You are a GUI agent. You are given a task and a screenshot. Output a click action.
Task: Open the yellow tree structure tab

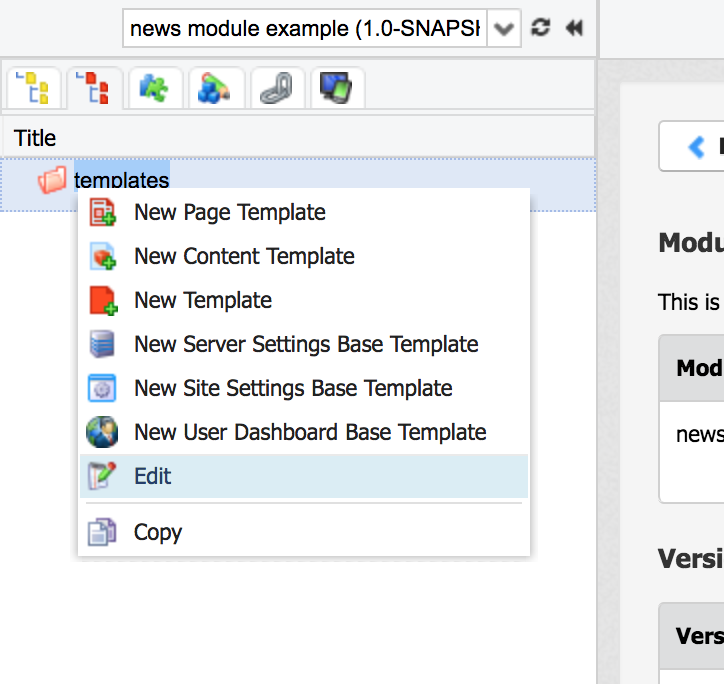click(x=34, y=88)
